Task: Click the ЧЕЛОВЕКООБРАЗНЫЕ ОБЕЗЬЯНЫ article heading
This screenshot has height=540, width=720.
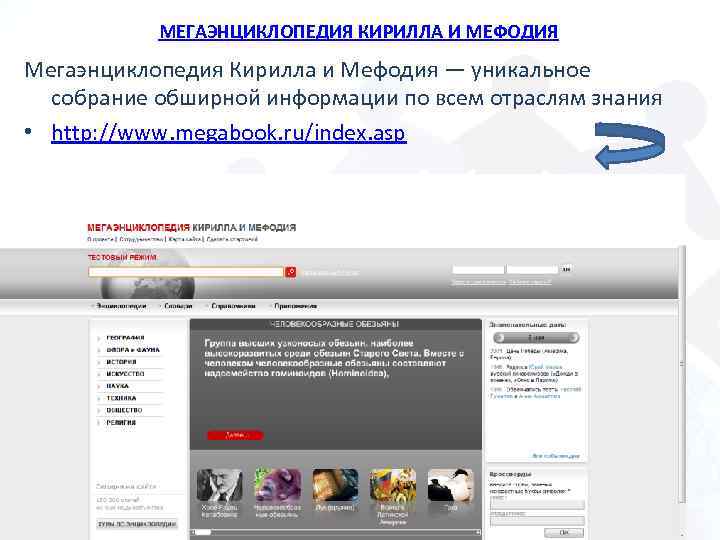Action: 335,324
